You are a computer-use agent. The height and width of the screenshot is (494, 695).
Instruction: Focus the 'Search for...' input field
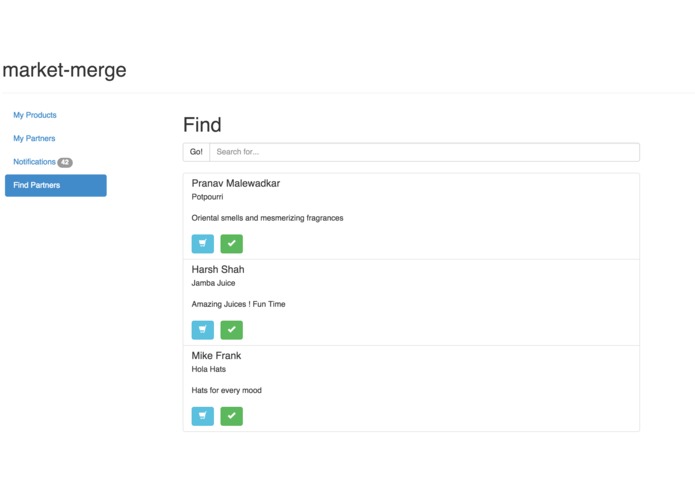point(424,152)
